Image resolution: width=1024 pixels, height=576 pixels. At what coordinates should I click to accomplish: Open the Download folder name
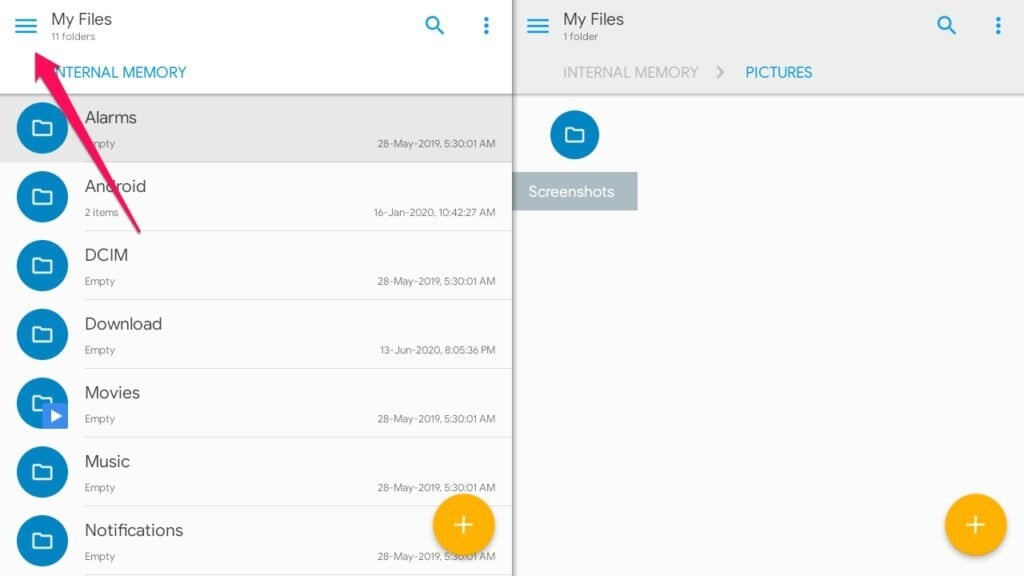(123, 324)
